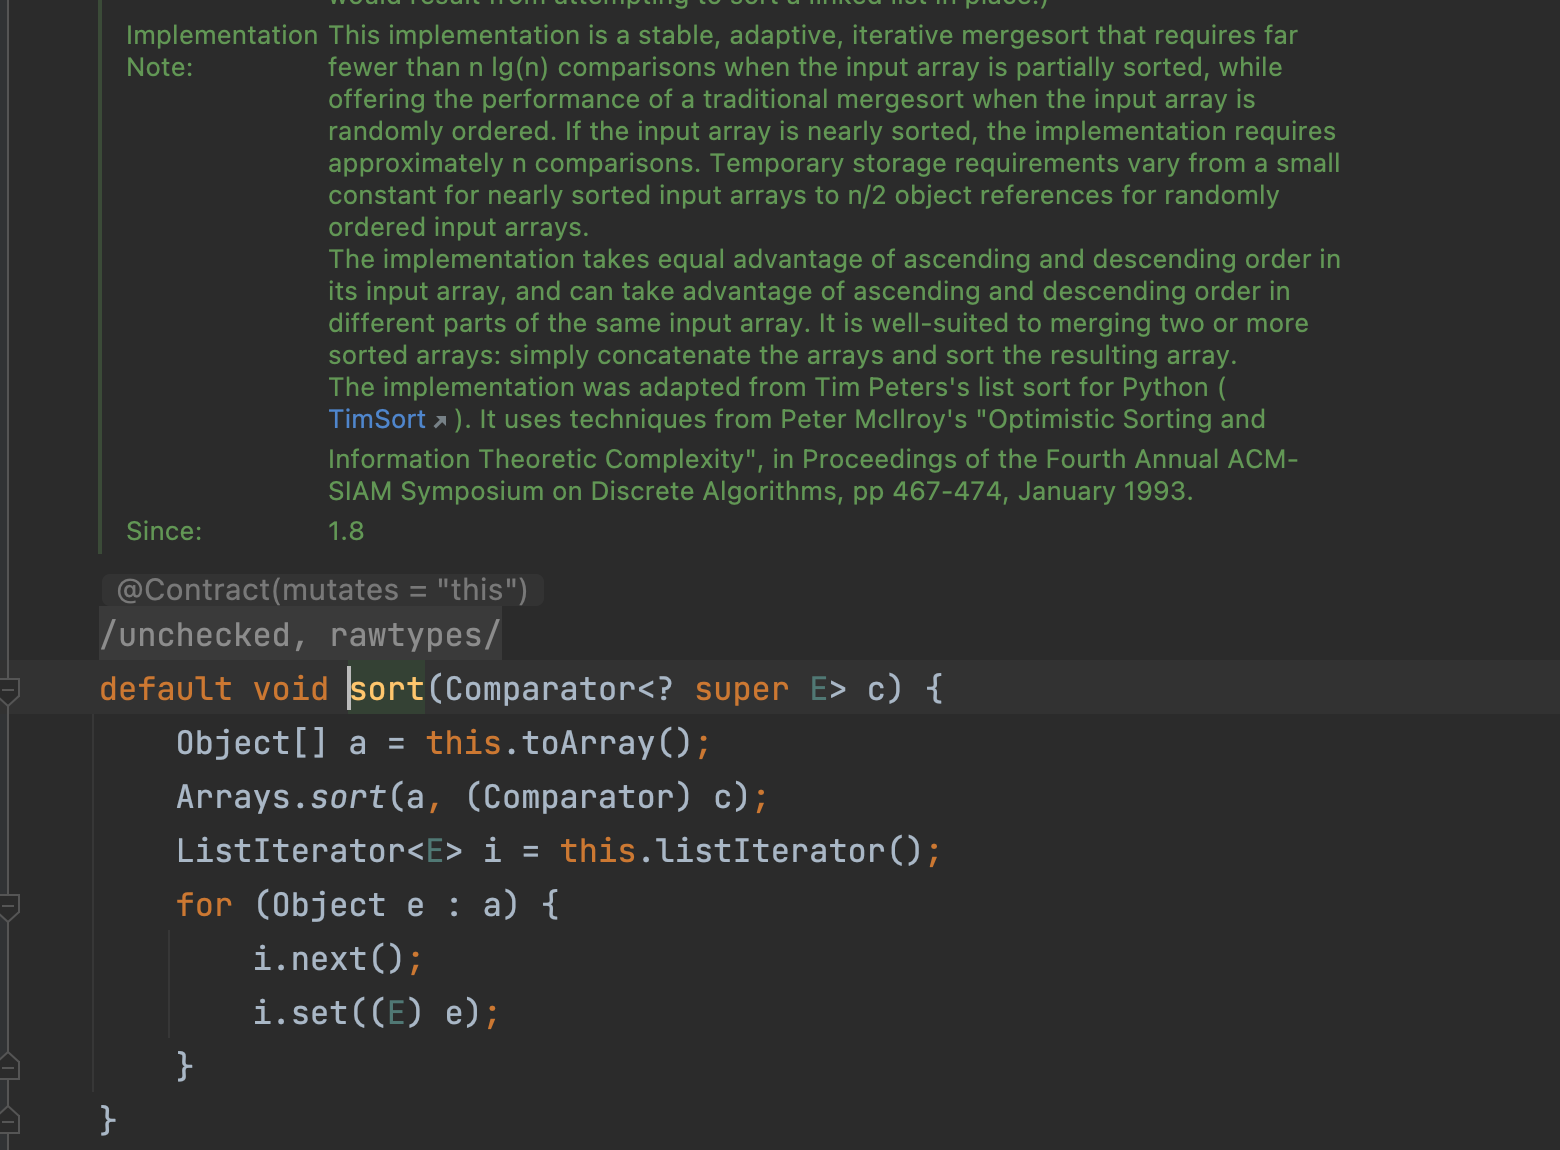Click the italic sort call after Arrays
This screenshot has width=1560, height=1150.
347,797
